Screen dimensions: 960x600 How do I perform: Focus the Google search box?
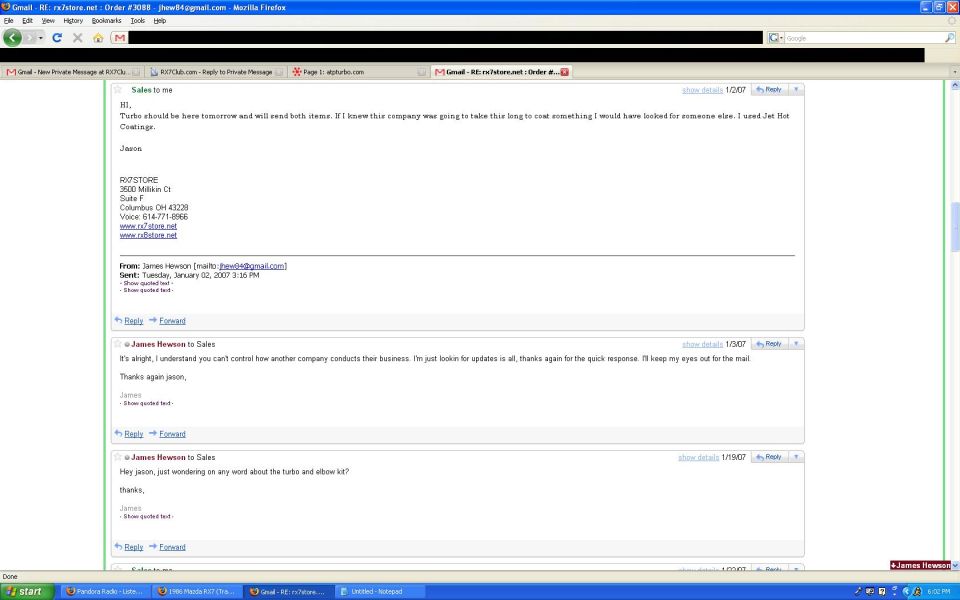[x=863, y=38]
